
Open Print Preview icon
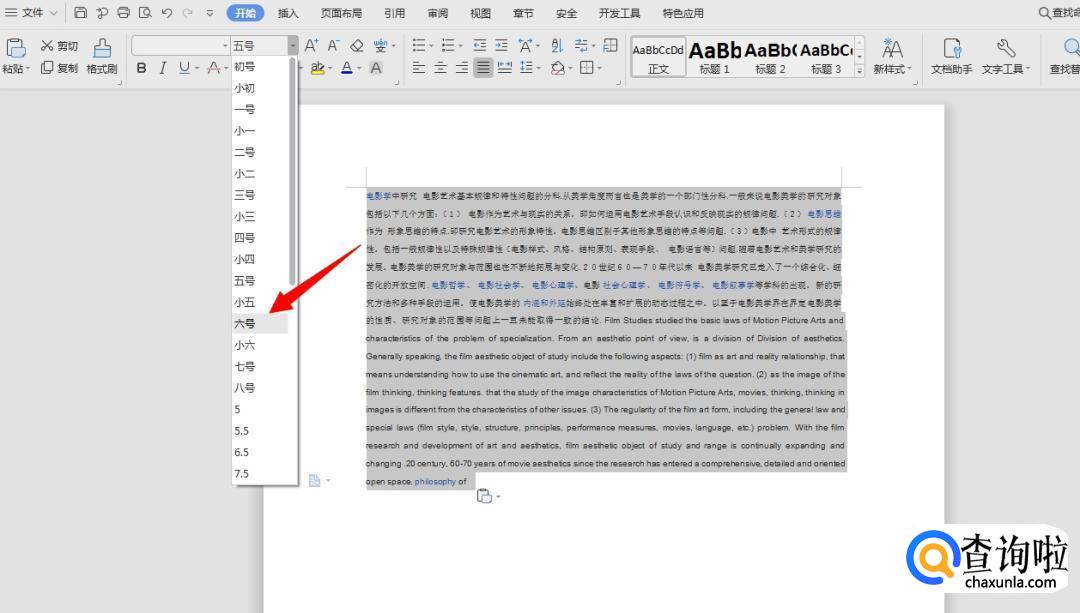145,12
